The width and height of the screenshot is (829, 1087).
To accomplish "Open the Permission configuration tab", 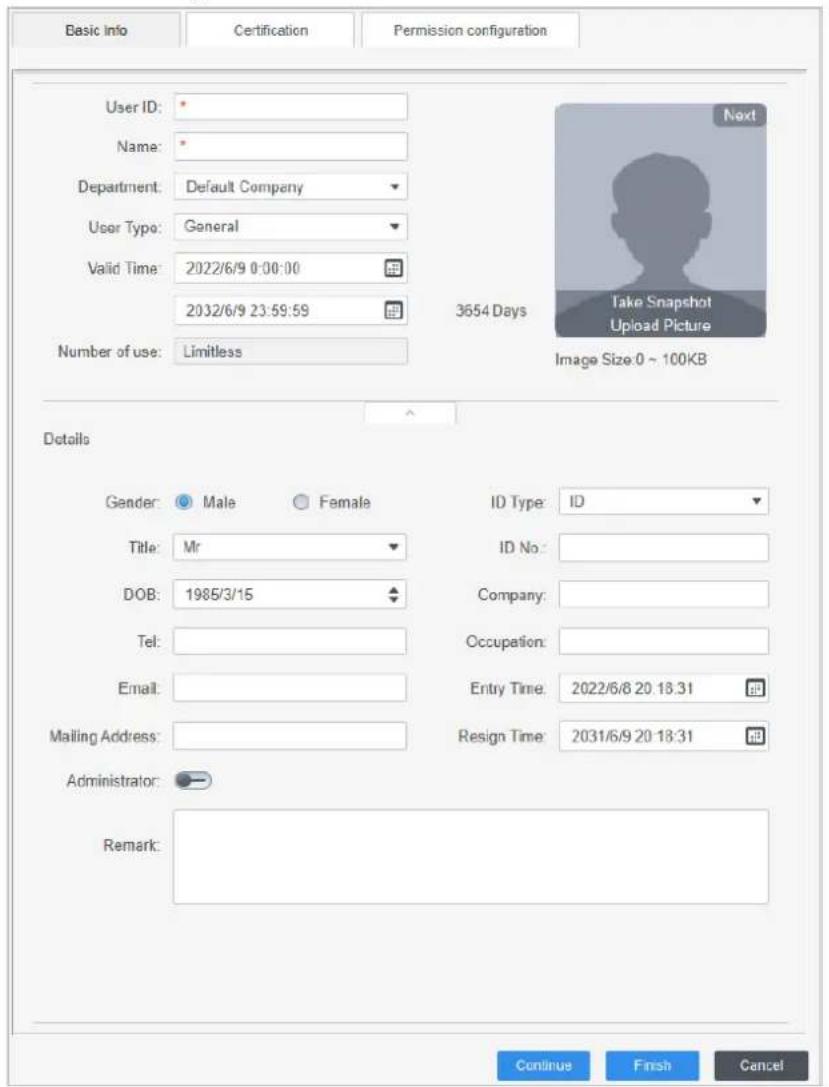I will pos(470,31).
